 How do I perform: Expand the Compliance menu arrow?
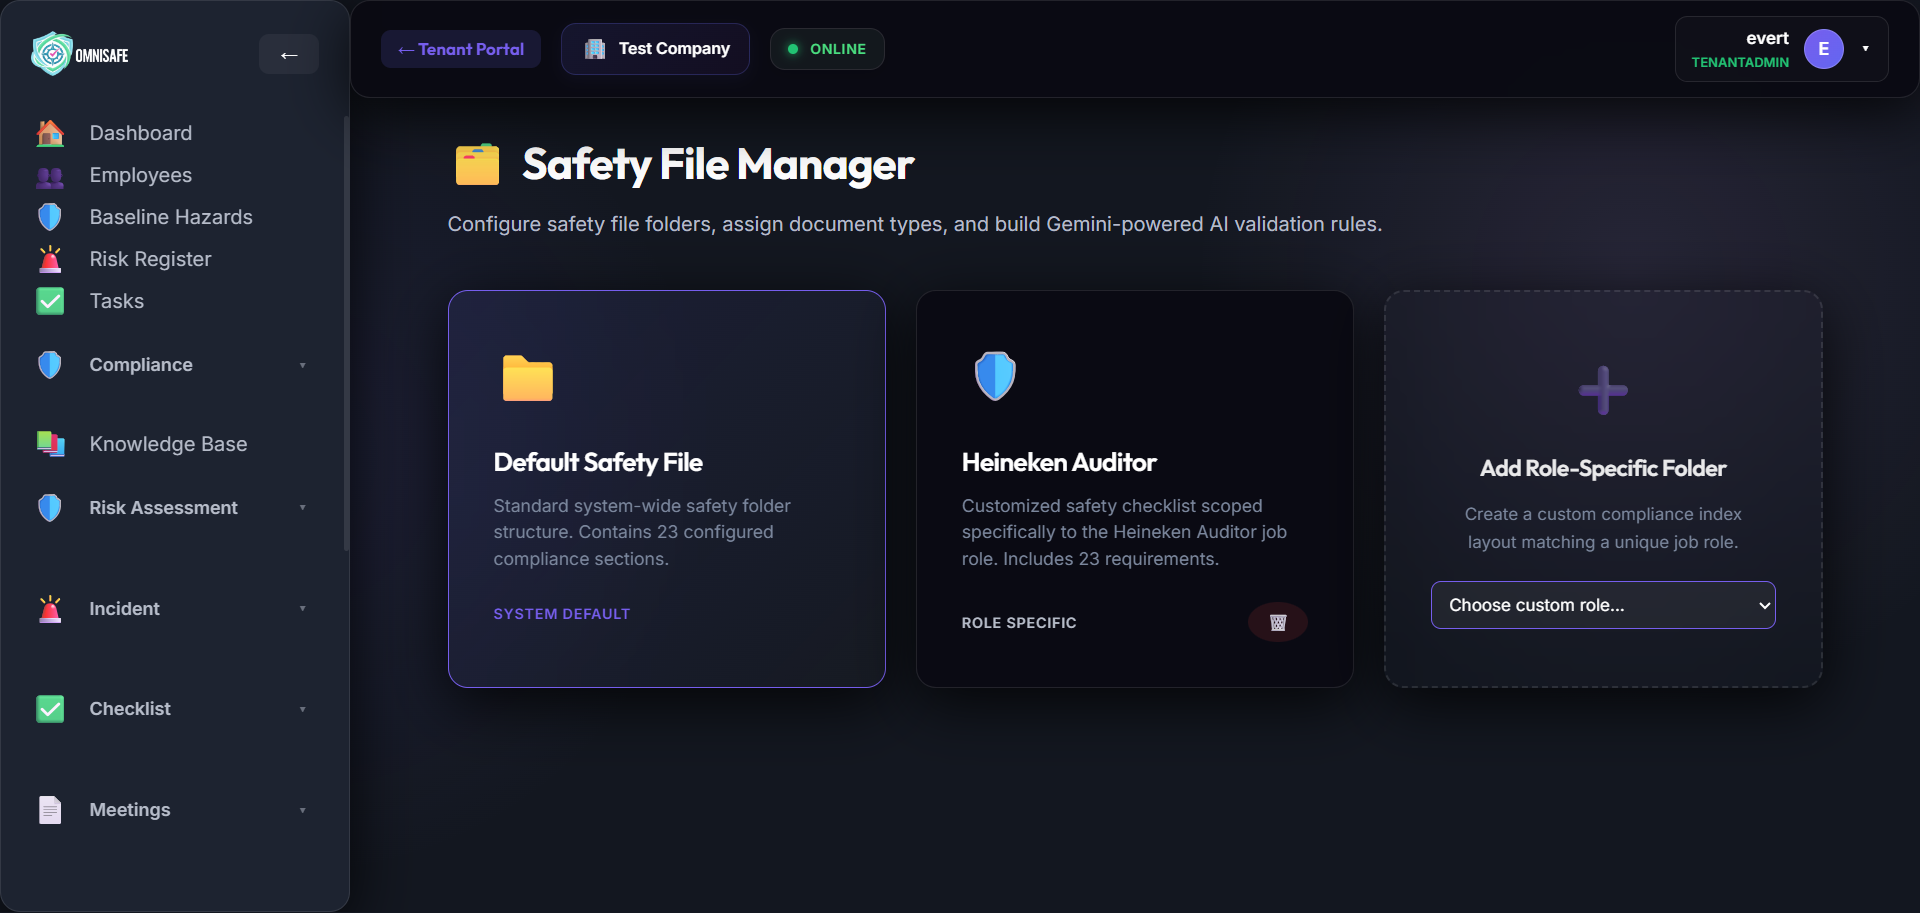tap(302, 365)
